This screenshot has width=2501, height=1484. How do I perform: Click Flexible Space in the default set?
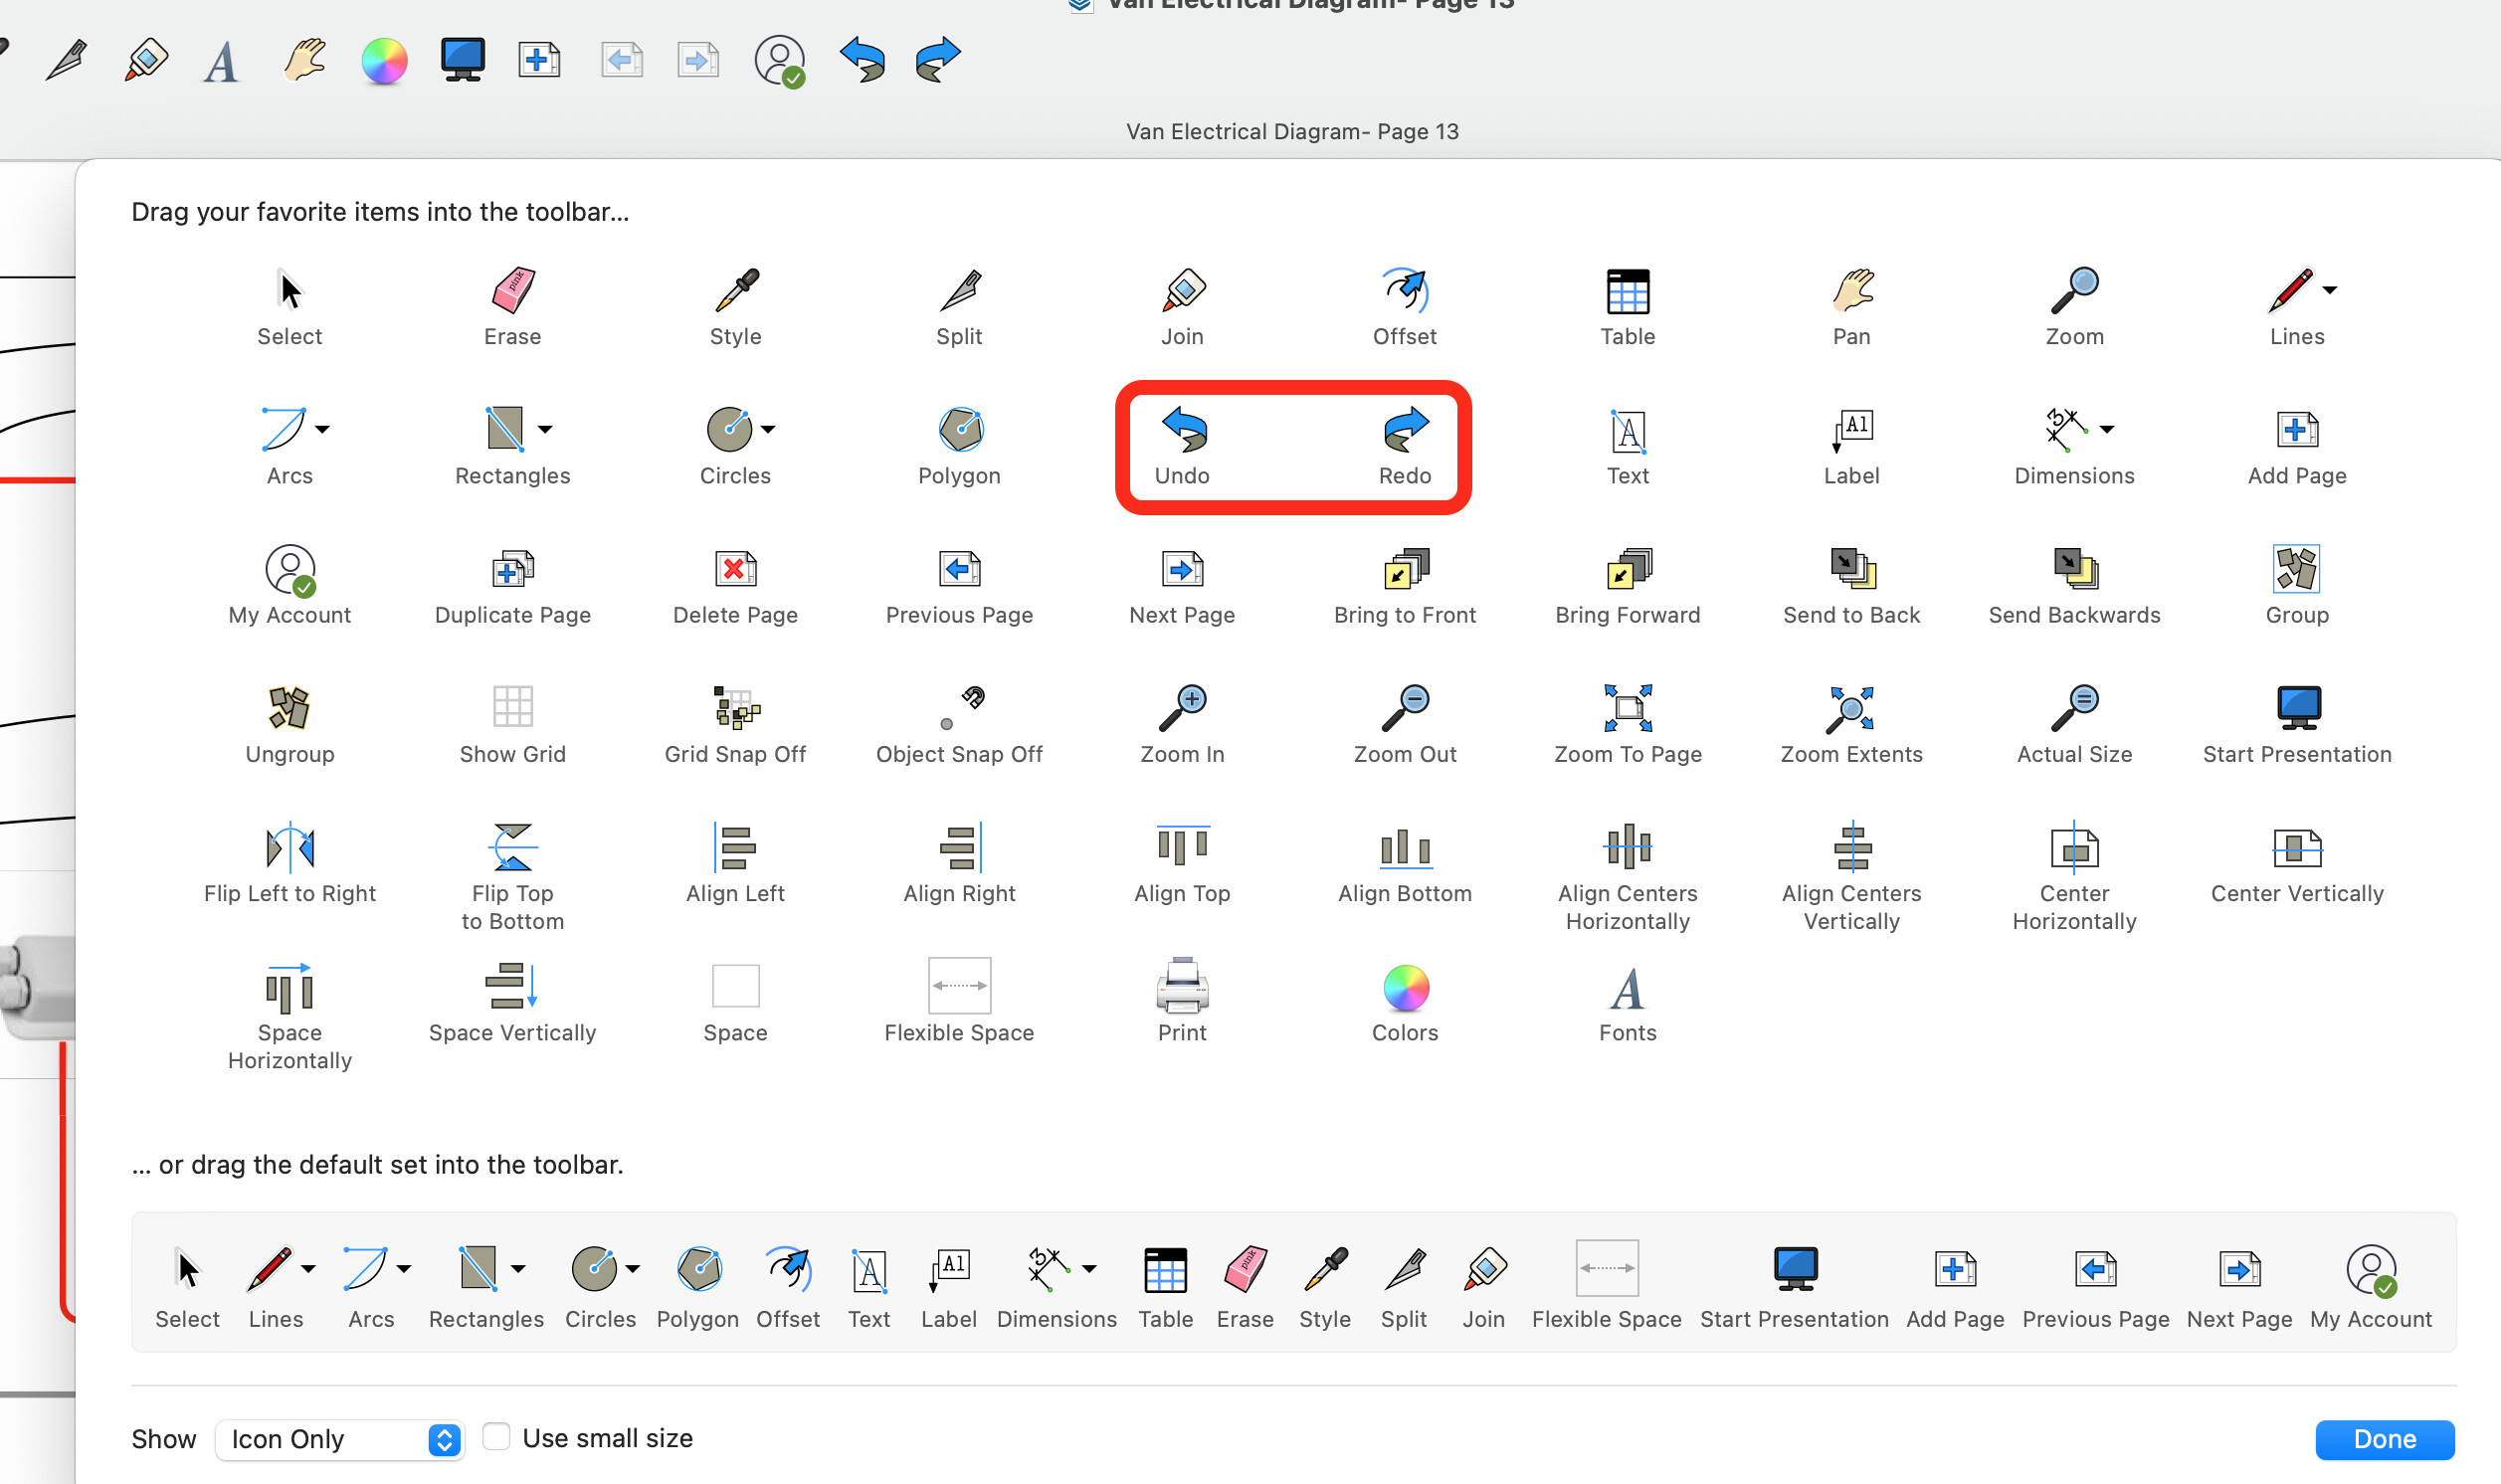point(1606,1285)
